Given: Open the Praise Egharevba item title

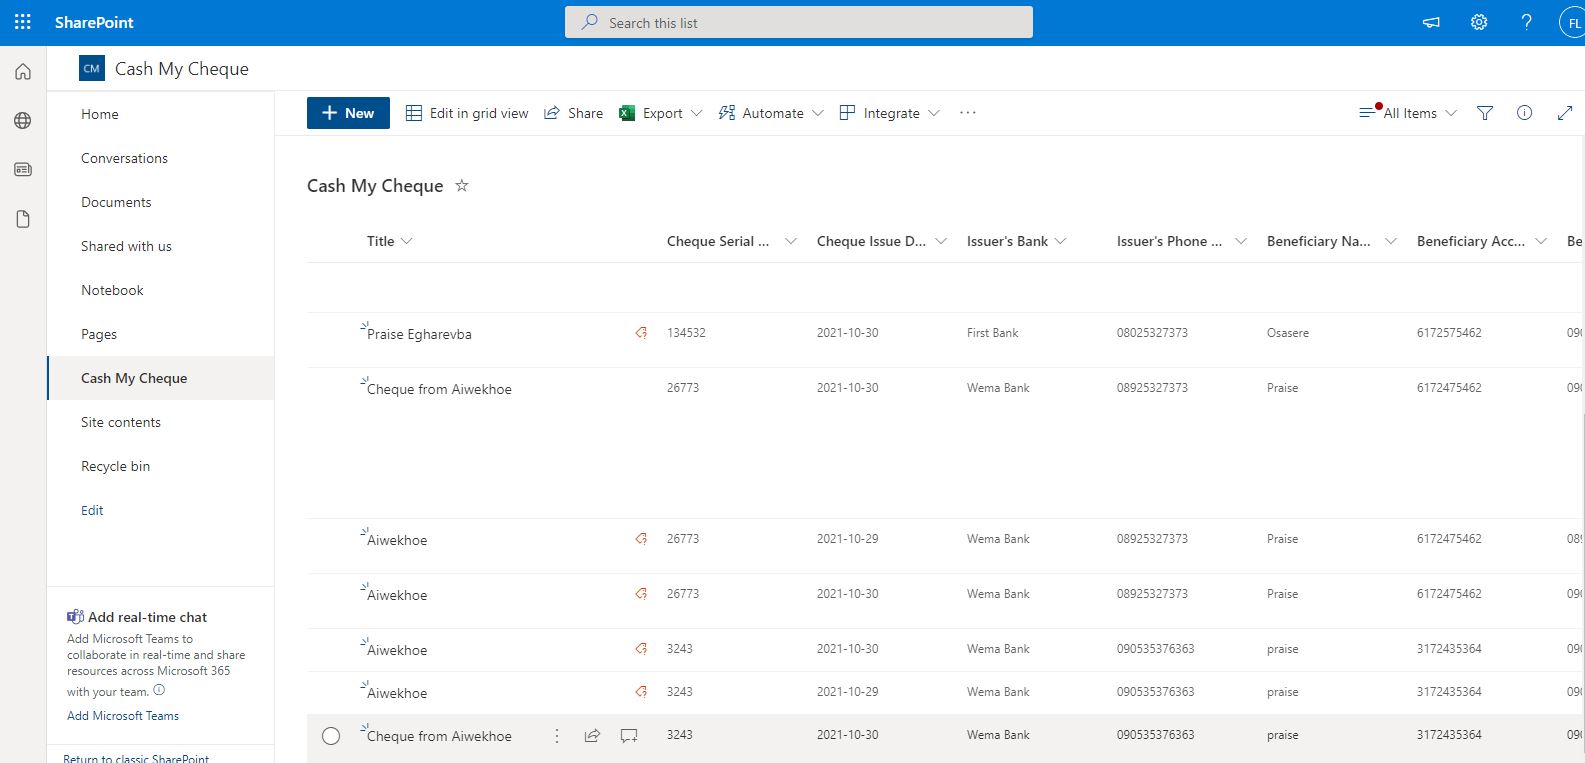Looking at the screenshot, I should [x=419, y=334].
